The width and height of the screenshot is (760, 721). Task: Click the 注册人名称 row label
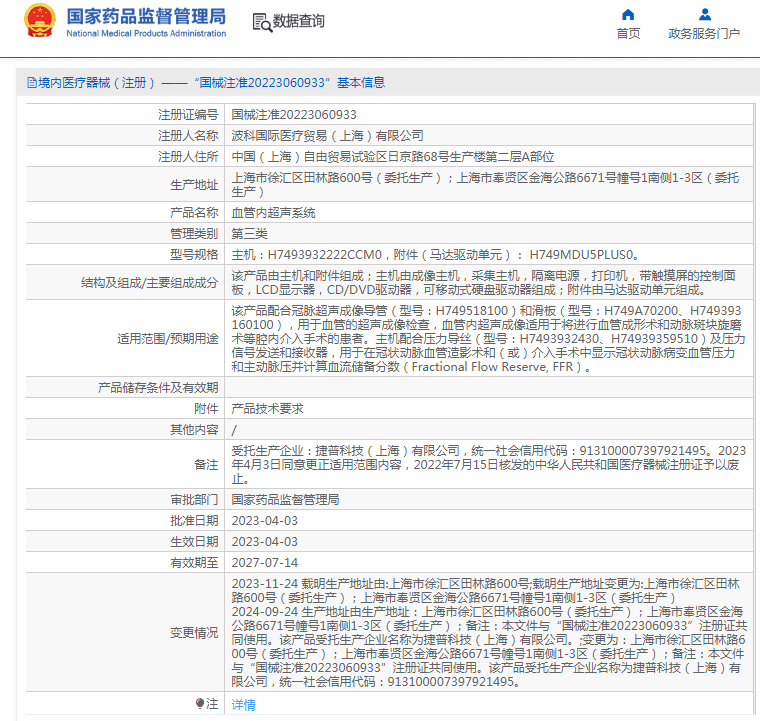tap(188, 136)
